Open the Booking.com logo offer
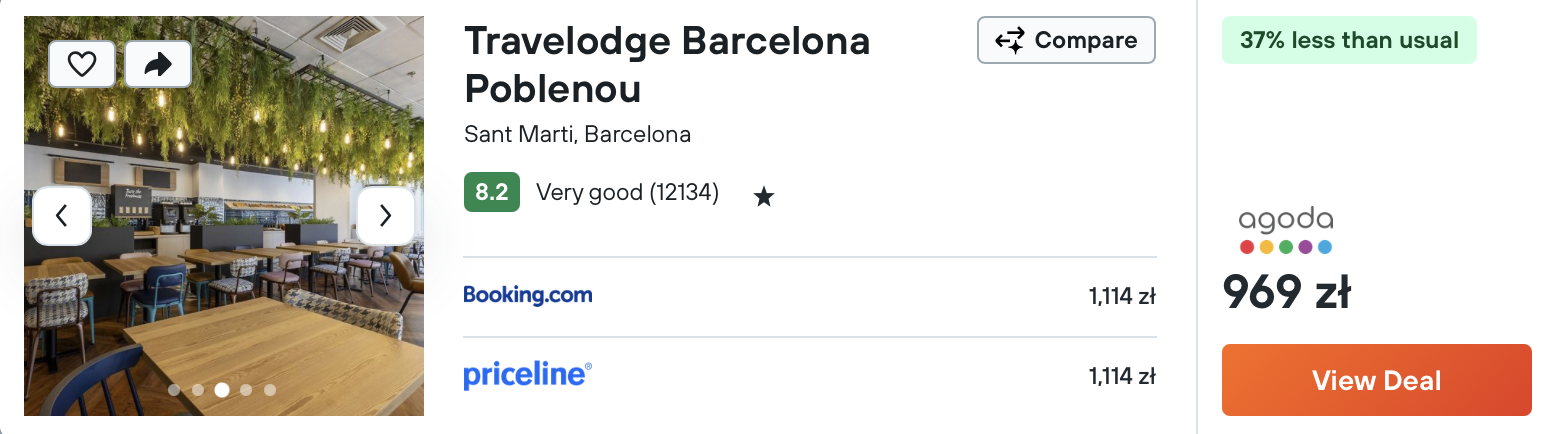 tap(528, 295)
